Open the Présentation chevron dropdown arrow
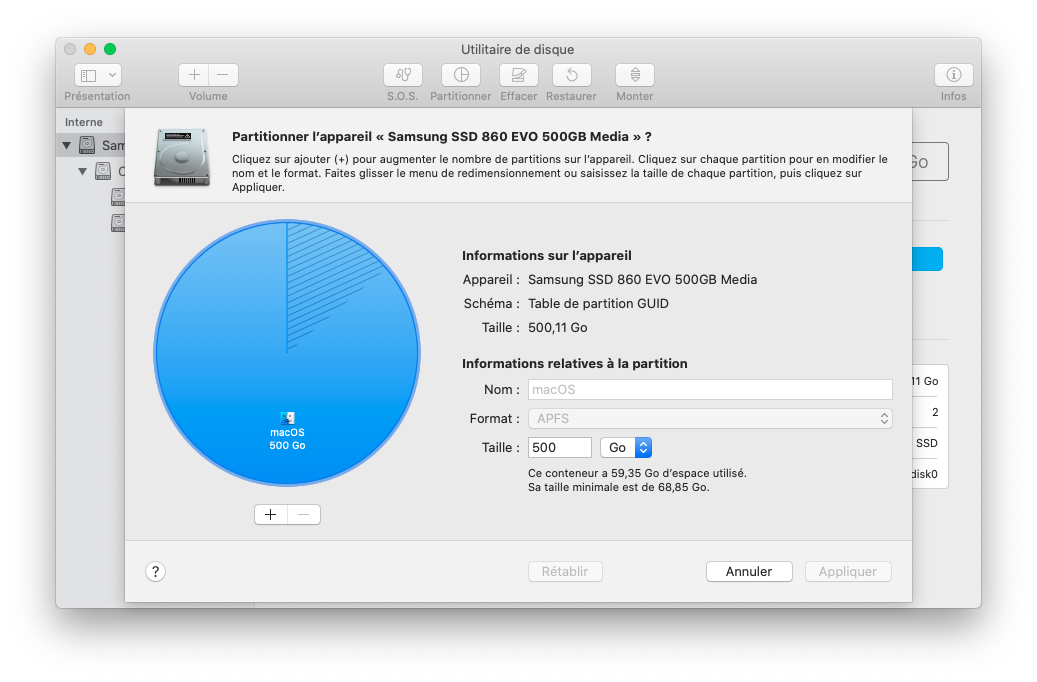 click(112, 75)
